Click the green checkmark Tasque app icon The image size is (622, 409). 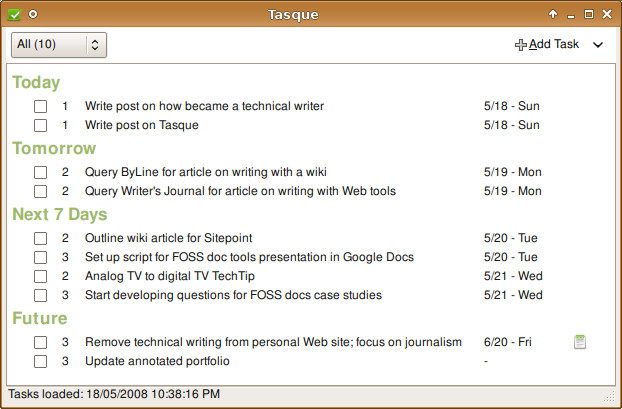click(14, 14)
